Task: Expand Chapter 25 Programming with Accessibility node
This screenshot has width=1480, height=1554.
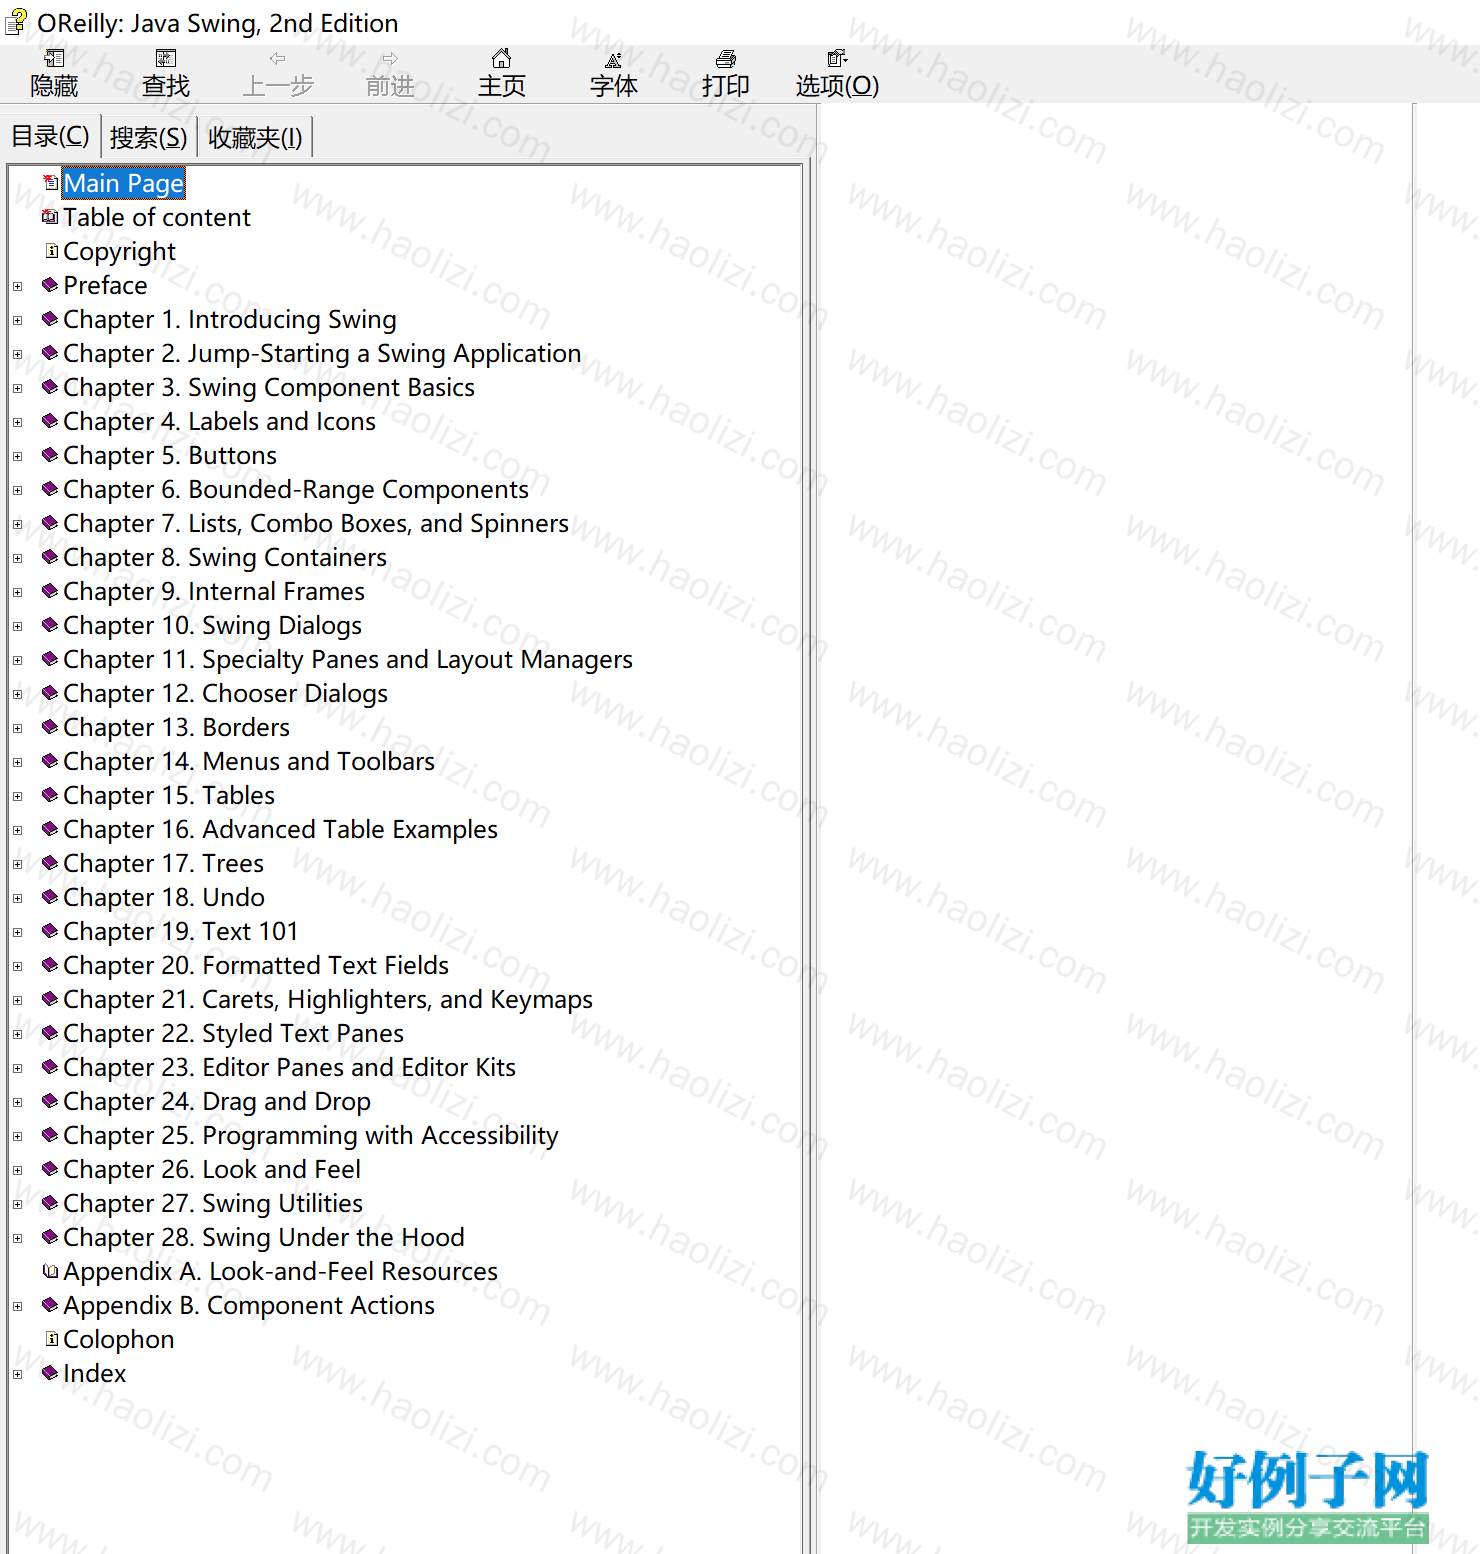Action: click(17, 1136)
